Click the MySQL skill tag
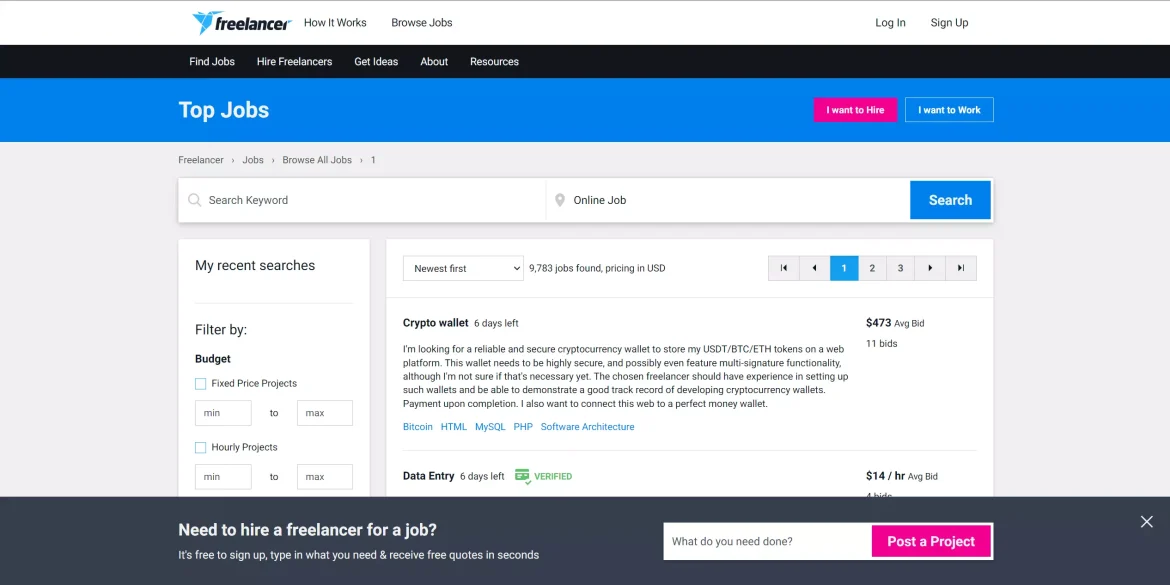Viewport: 1170px width, 585px height. pos(490,427)
